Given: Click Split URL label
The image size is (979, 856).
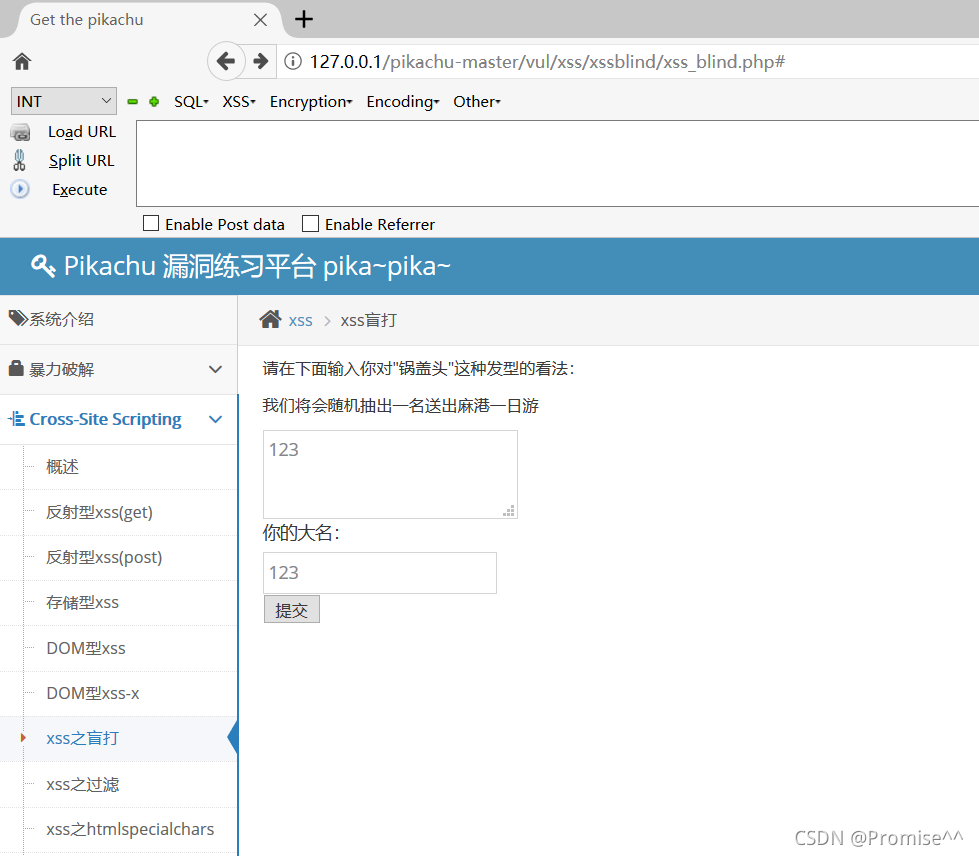Looking at the screenshot, I should tap(82, 160).
